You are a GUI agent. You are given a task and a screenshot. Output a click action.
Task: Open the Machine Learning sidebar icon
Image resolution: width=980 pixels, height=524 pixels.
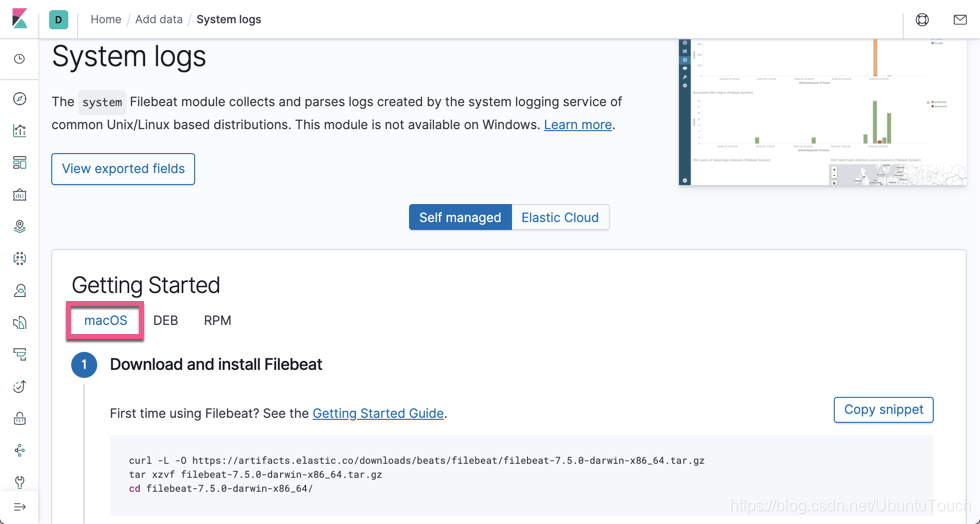click(19, 259)
